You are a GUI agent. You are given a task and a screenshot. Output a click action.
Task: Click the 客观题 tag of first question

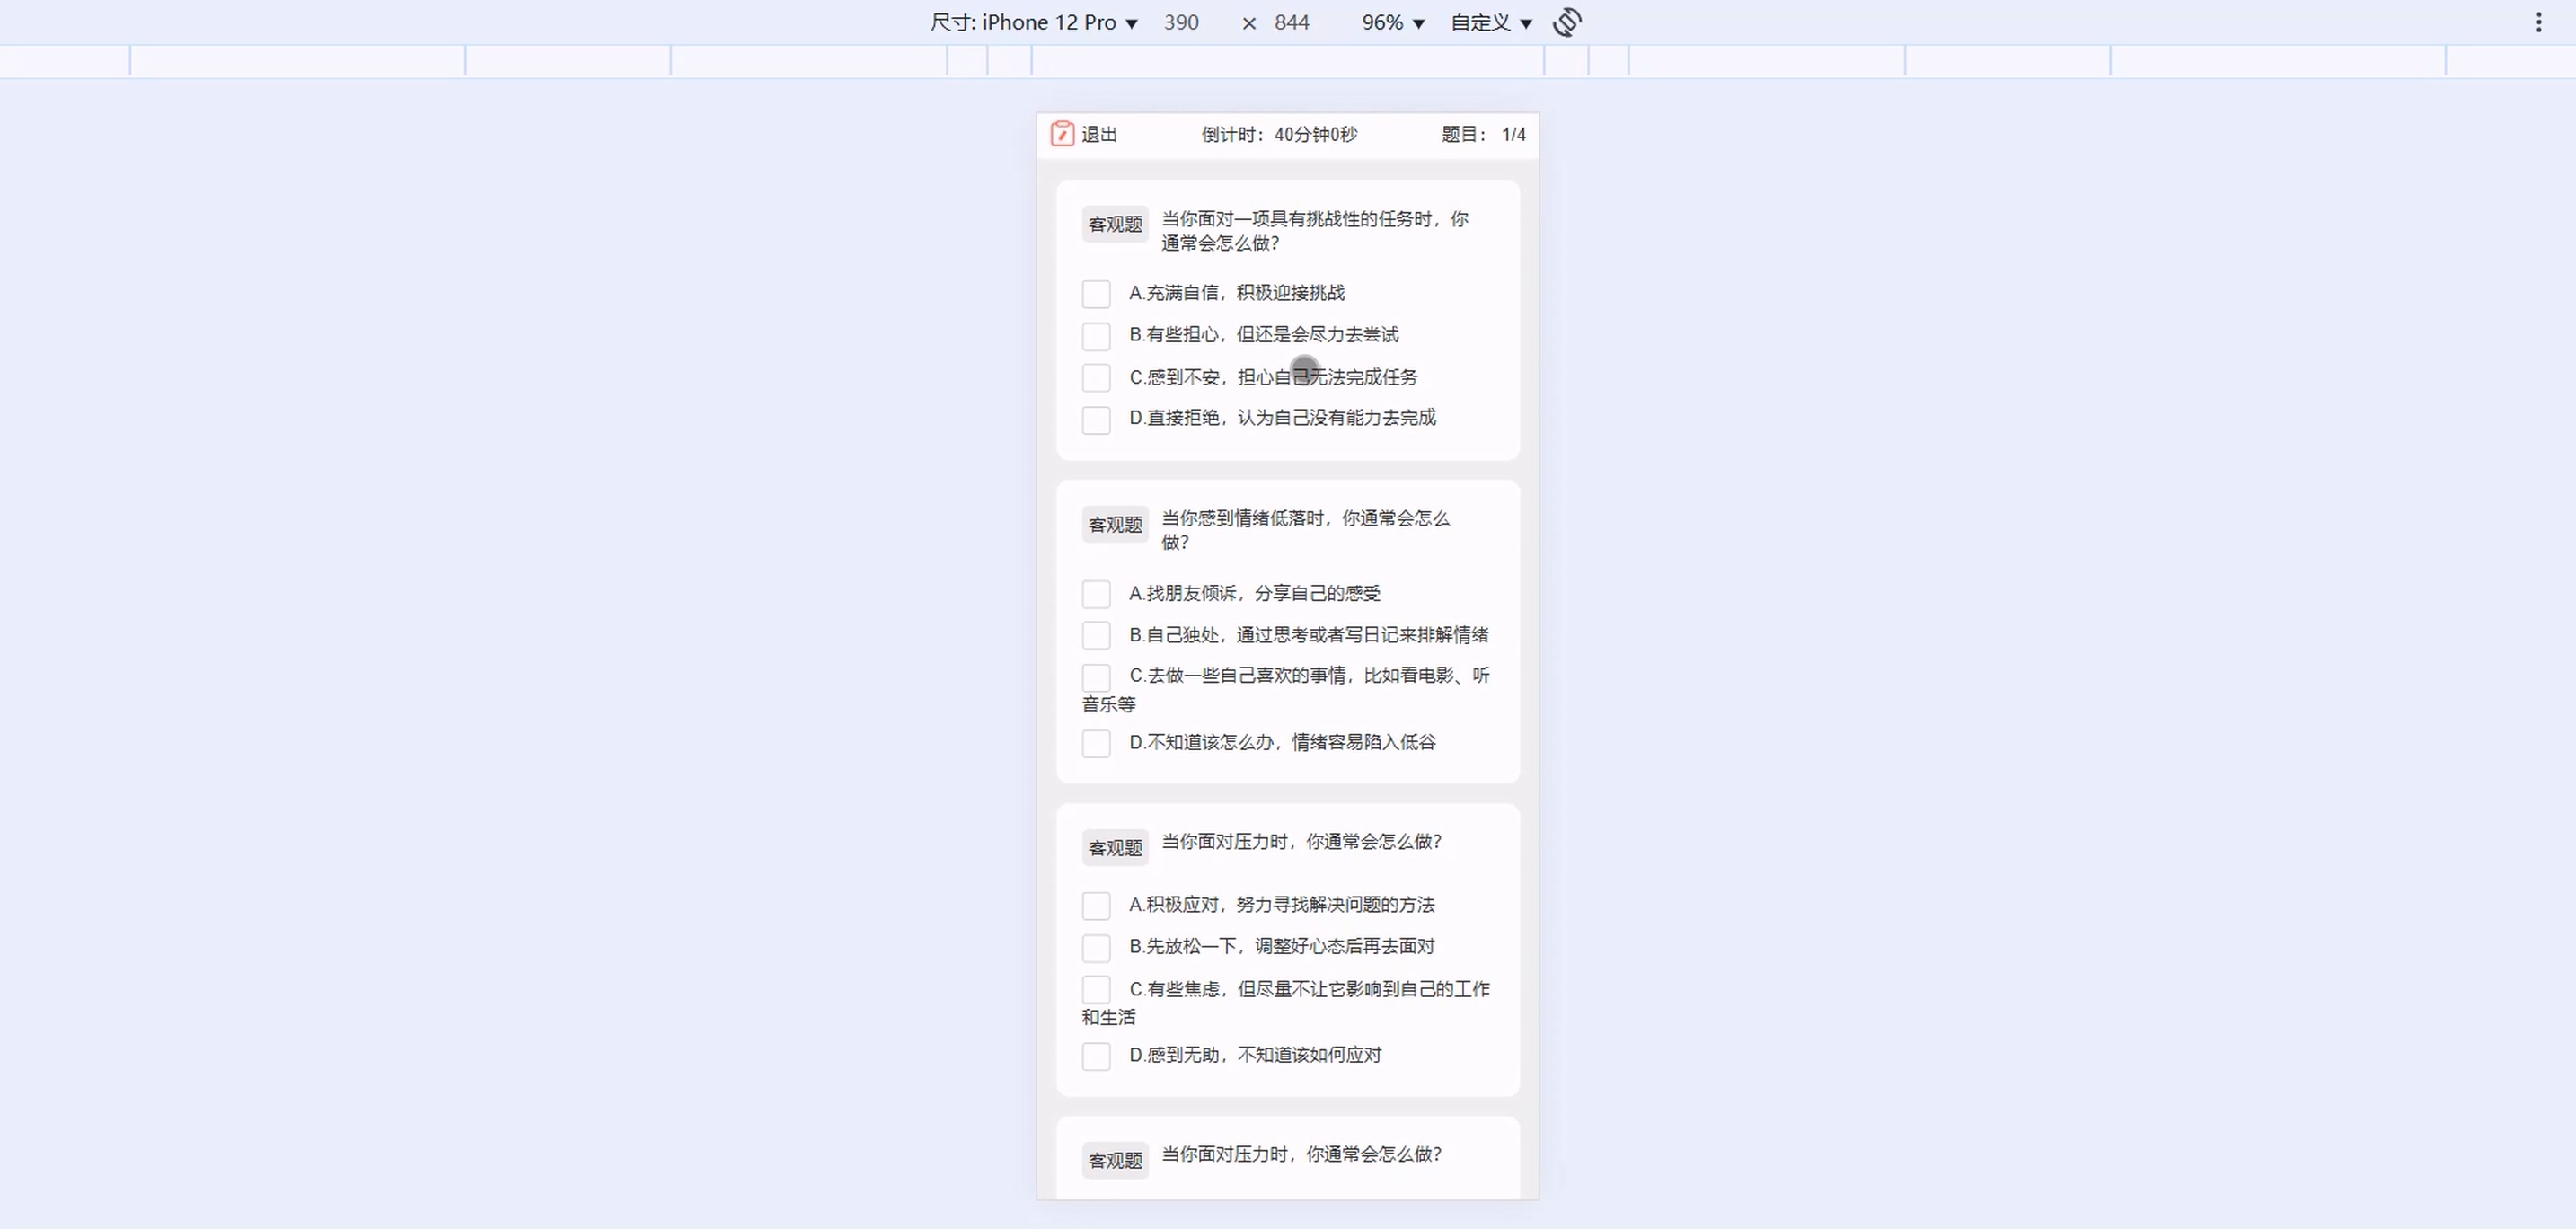point(1115,224)
